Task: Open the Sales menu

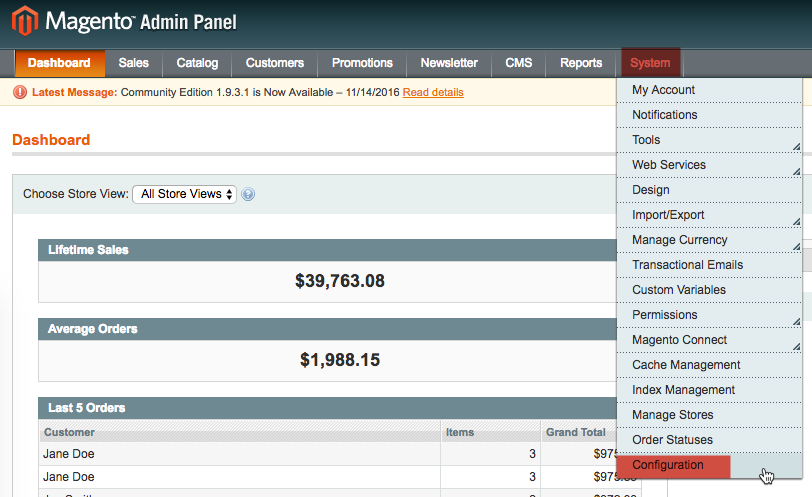Action: 133,63
